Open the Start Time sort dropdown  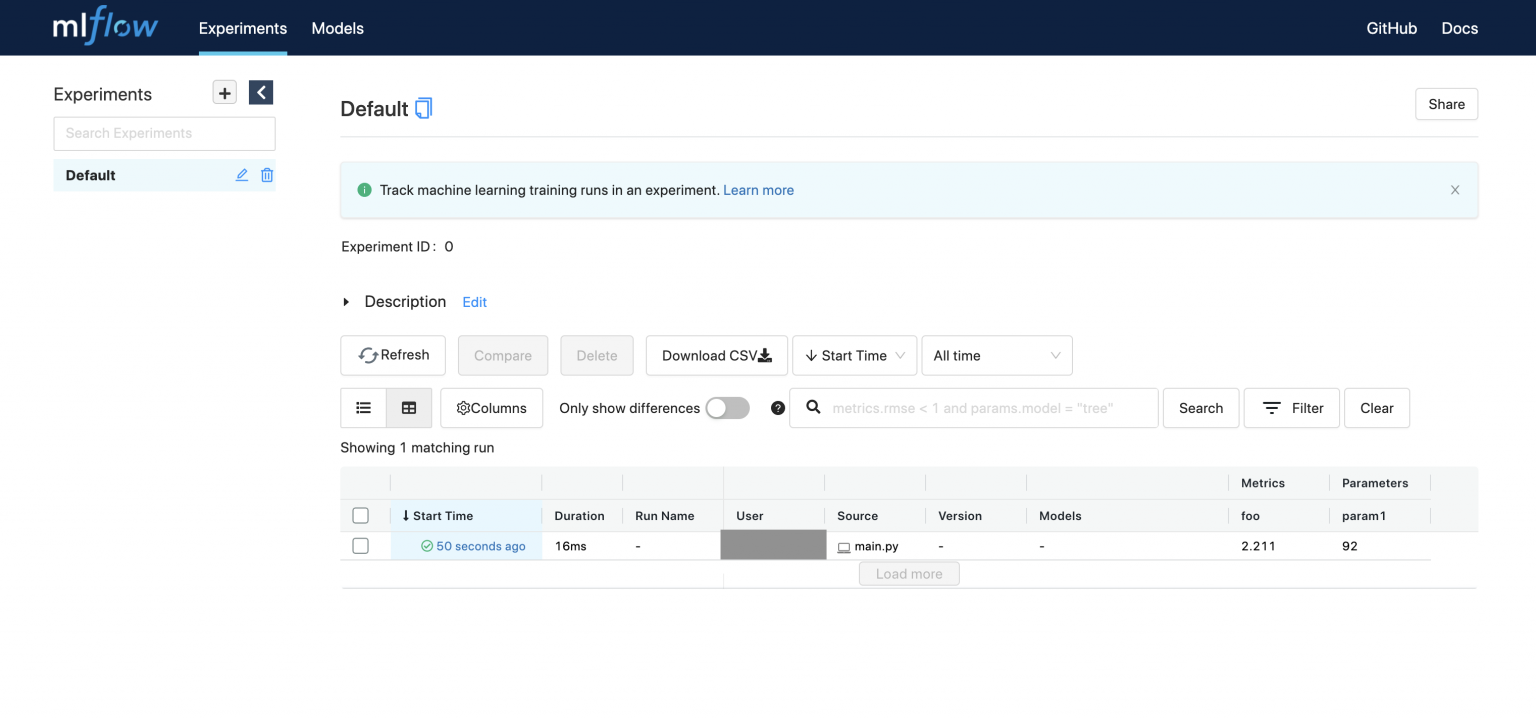(x=854, y=355)
